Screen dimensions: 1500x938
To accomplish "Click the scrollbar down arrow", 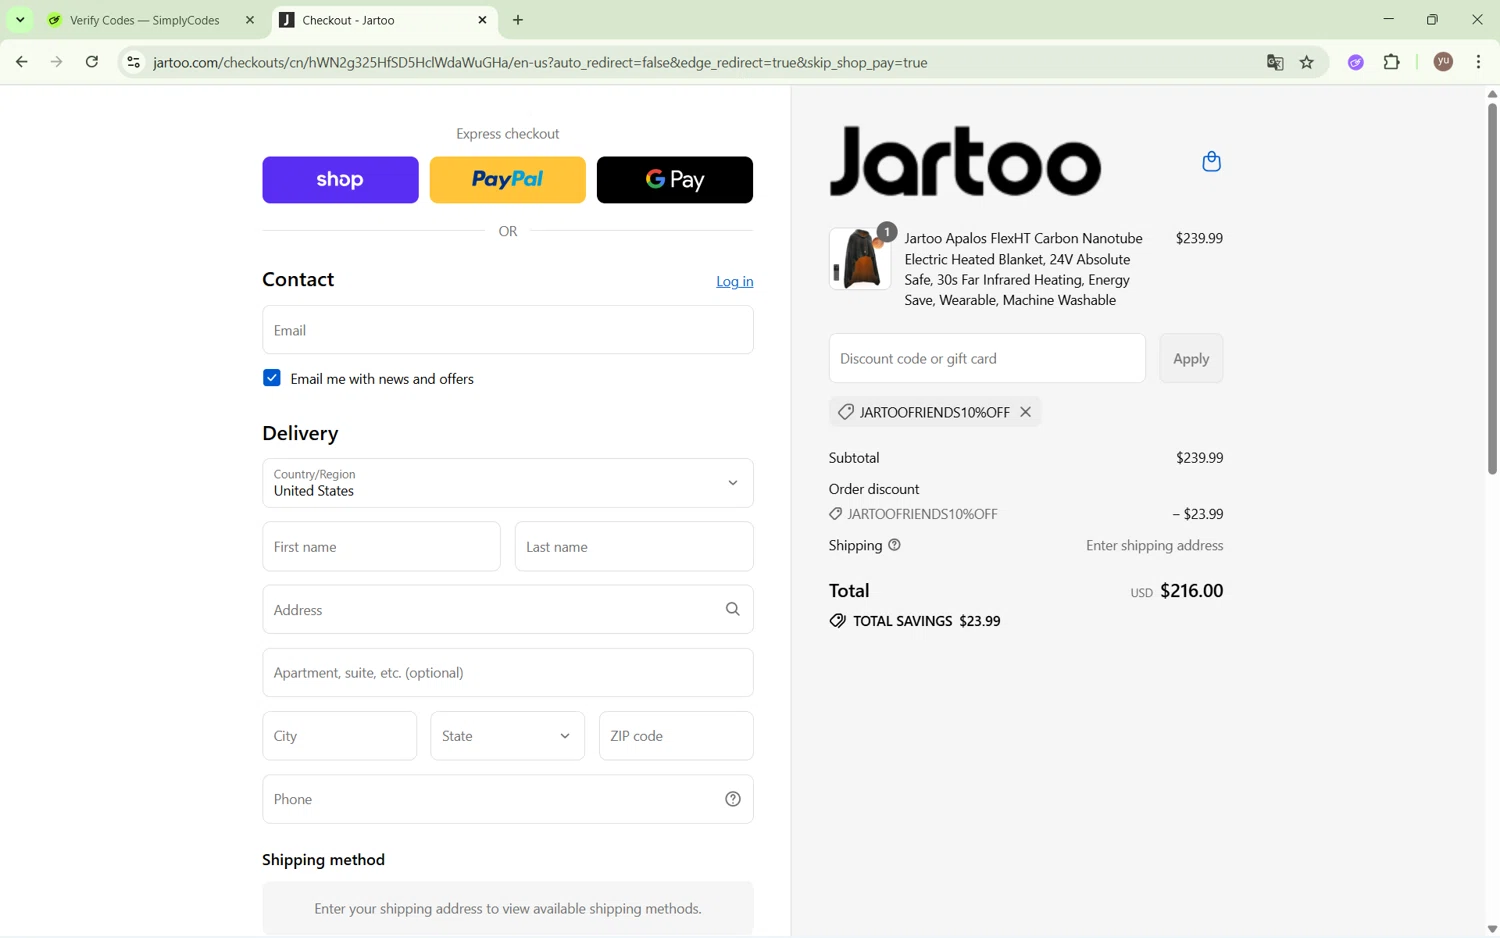I will click(x=1492, y=929).
